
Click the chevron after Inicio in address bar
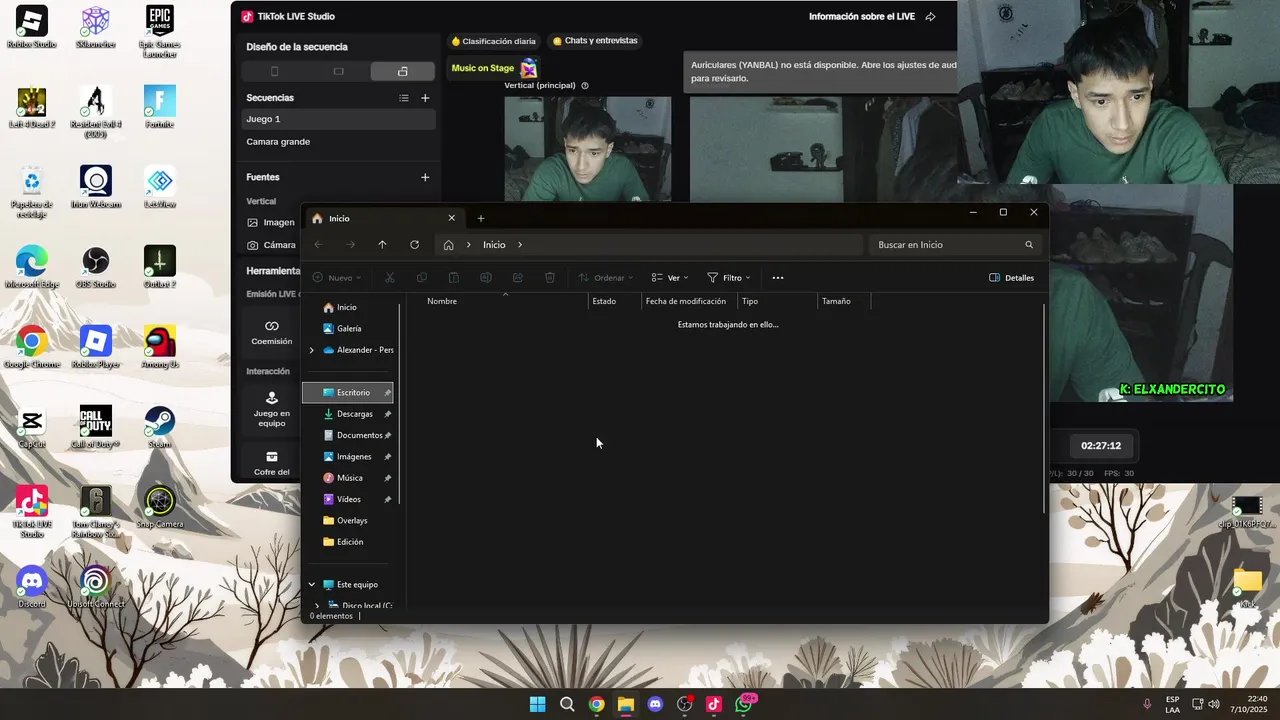(x=520, y=245)
